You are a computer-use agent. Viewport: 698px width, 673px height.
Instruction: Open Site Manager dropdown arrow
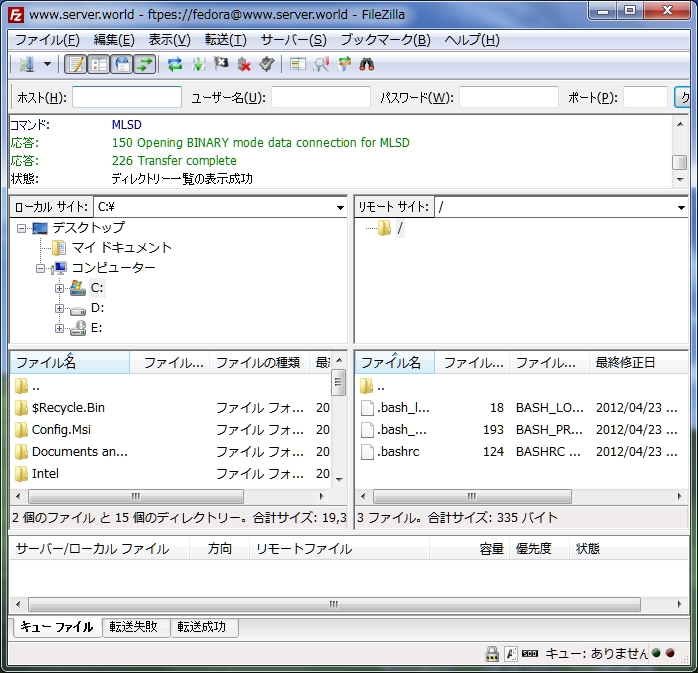pos(47,65)
